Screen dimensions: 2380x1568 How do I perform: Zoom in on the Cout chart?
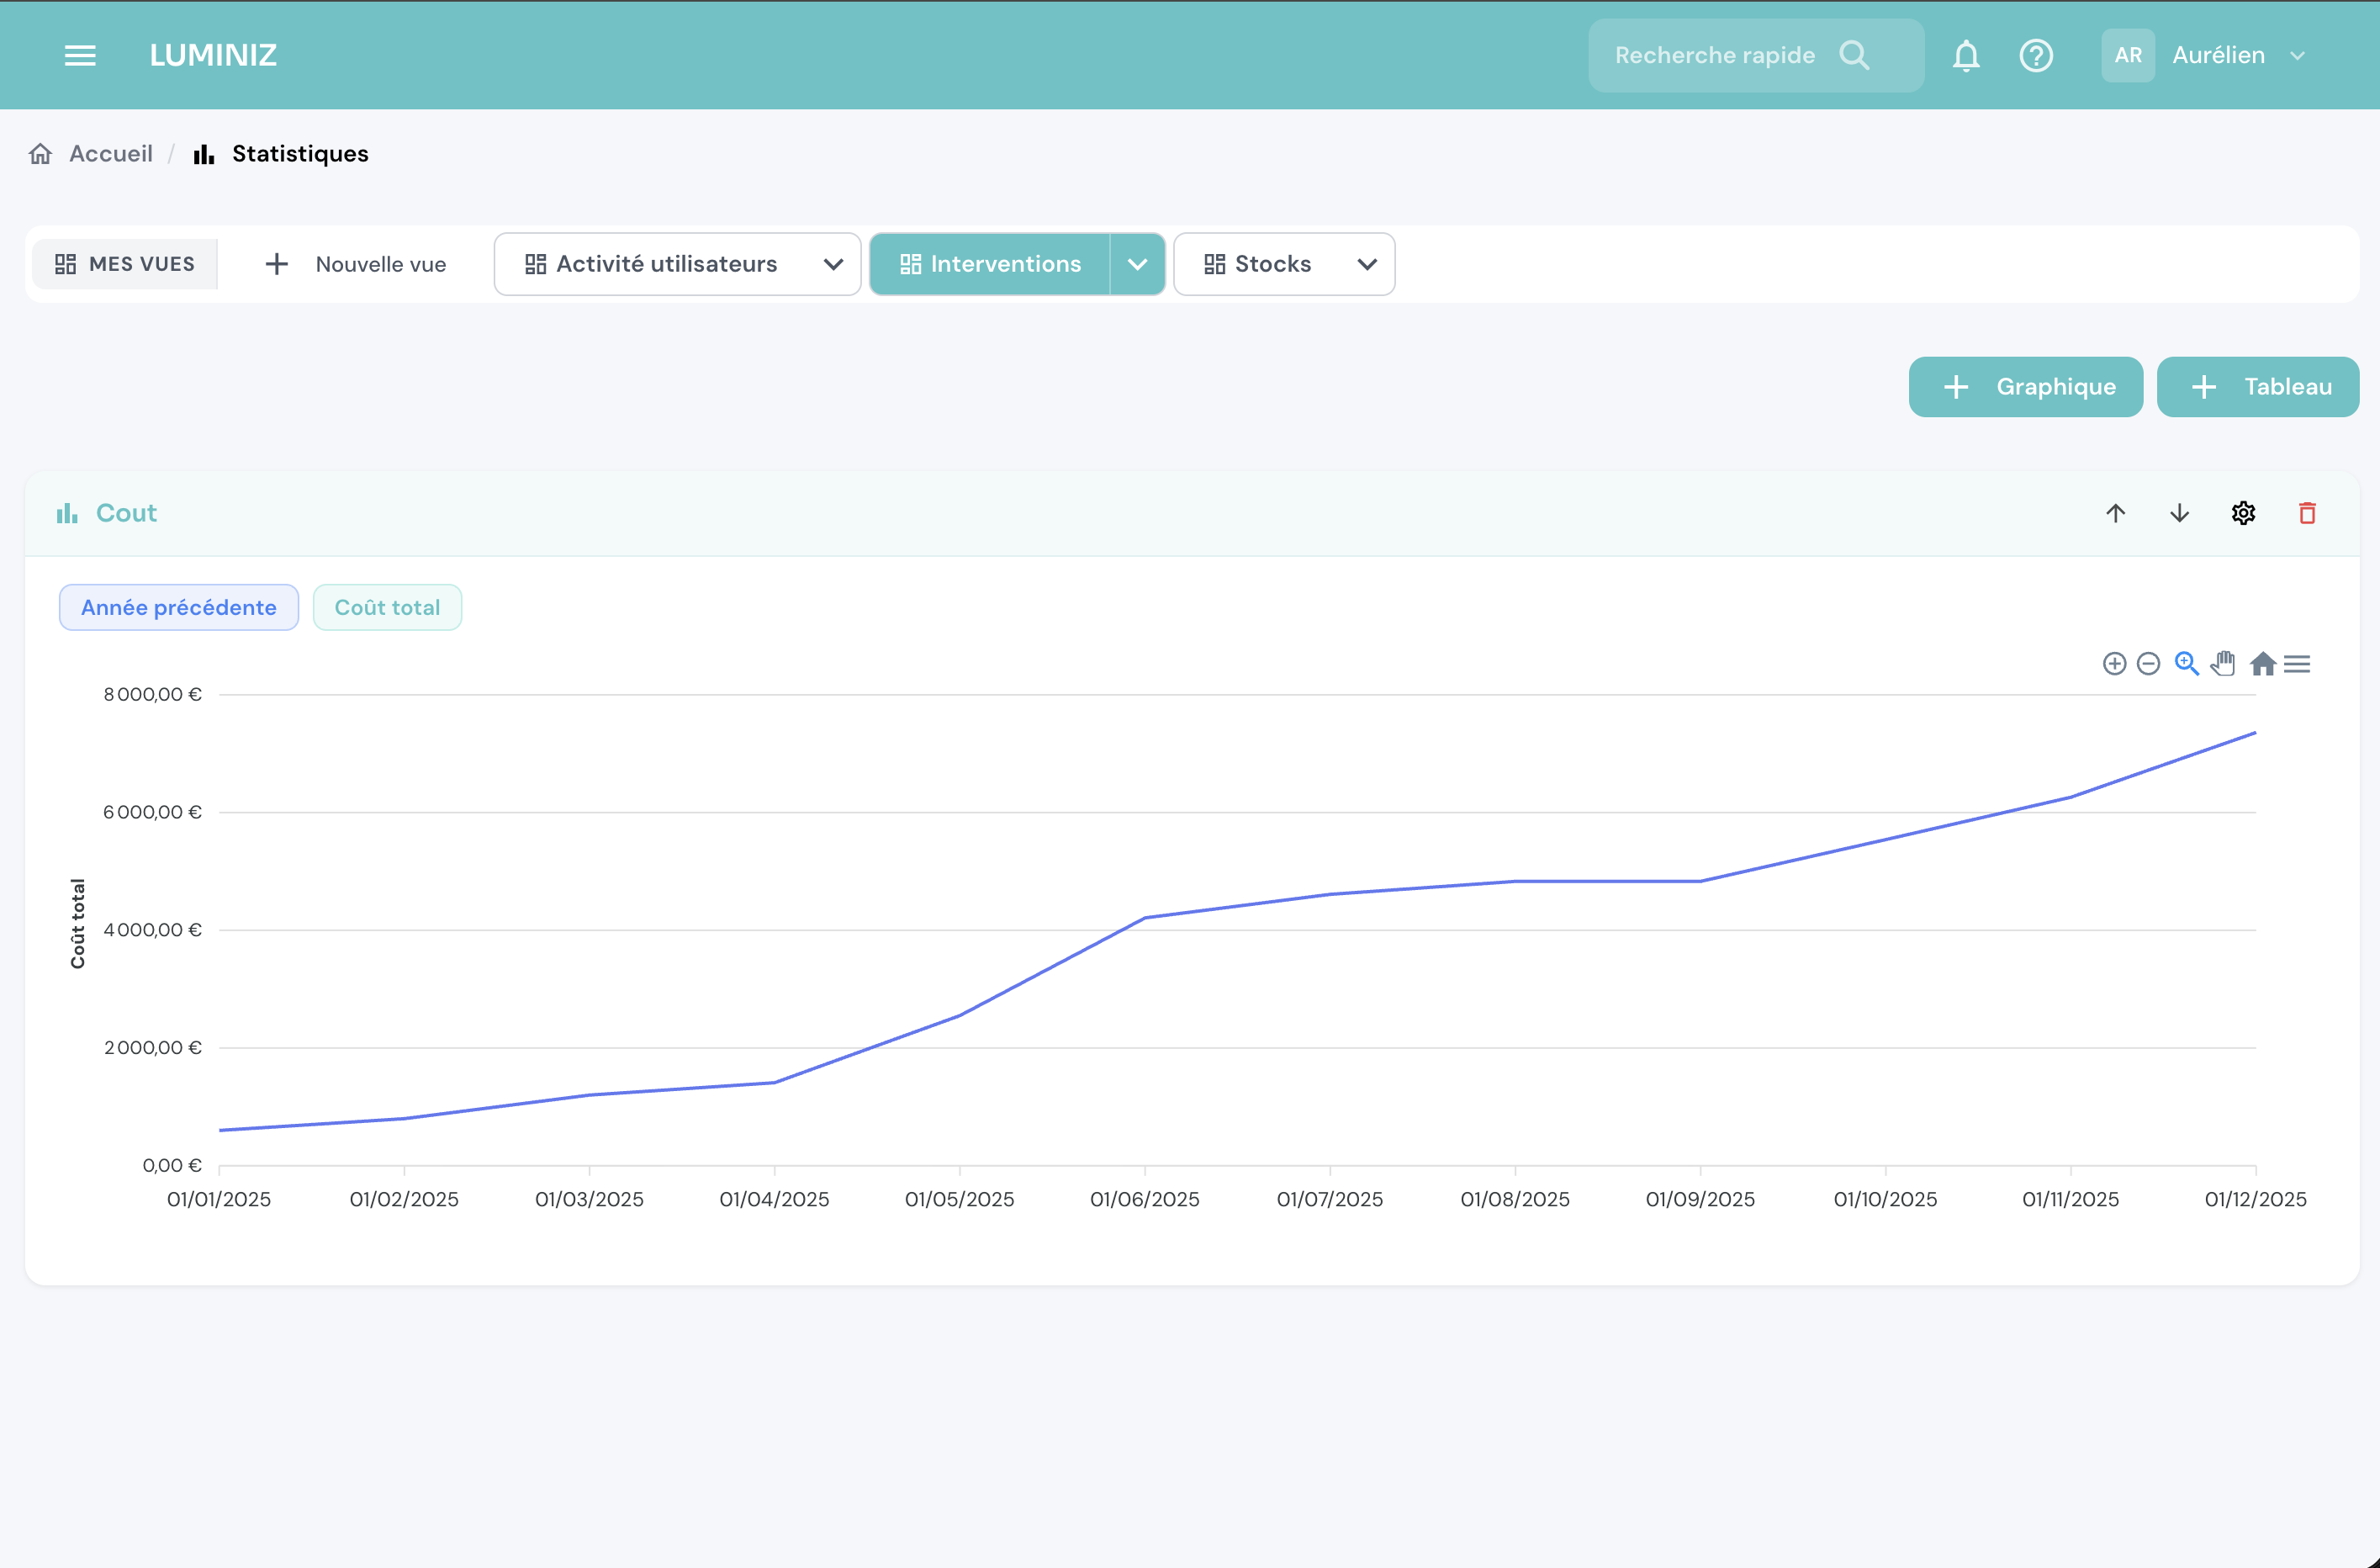pyautogui.click(x=2115, y=664)
